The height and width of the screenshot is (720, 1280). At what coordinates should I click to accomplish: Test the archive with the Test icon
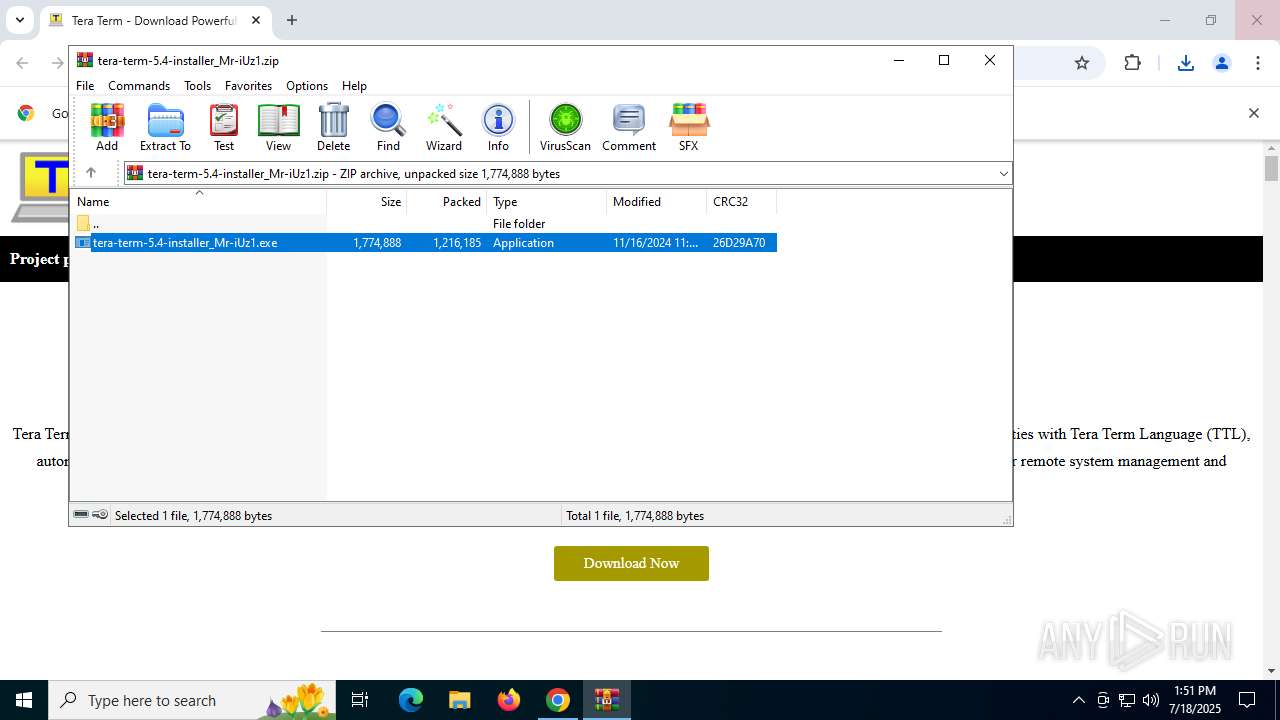(x=224, y=128)
